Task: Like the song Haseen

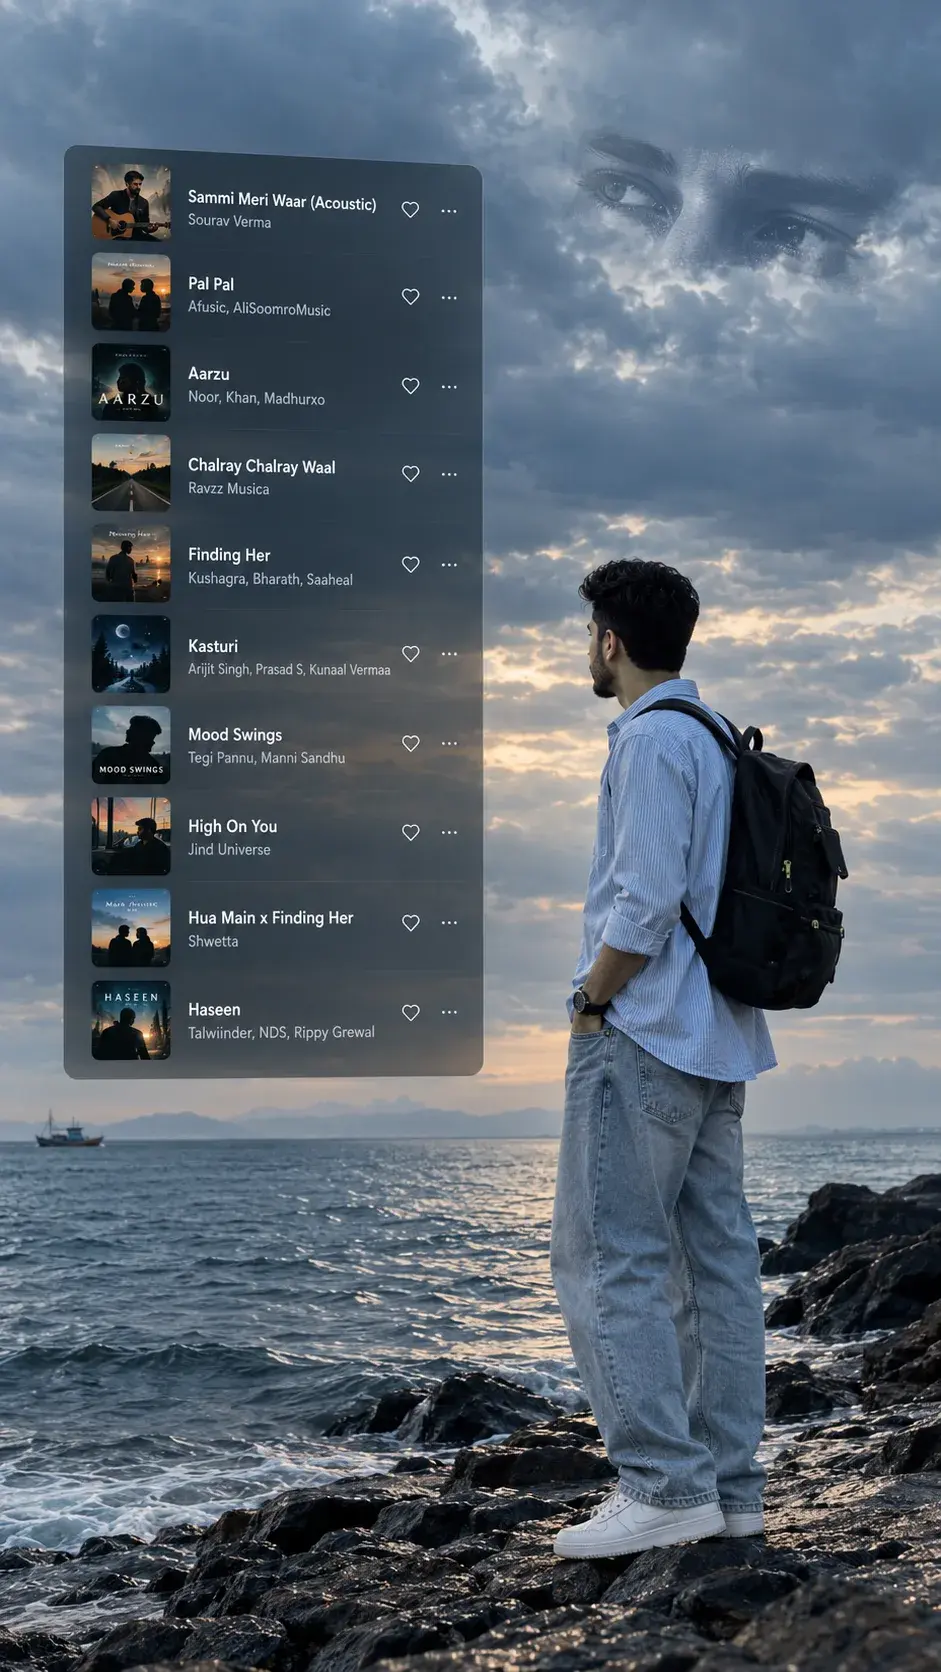Action: point(410,1013)
